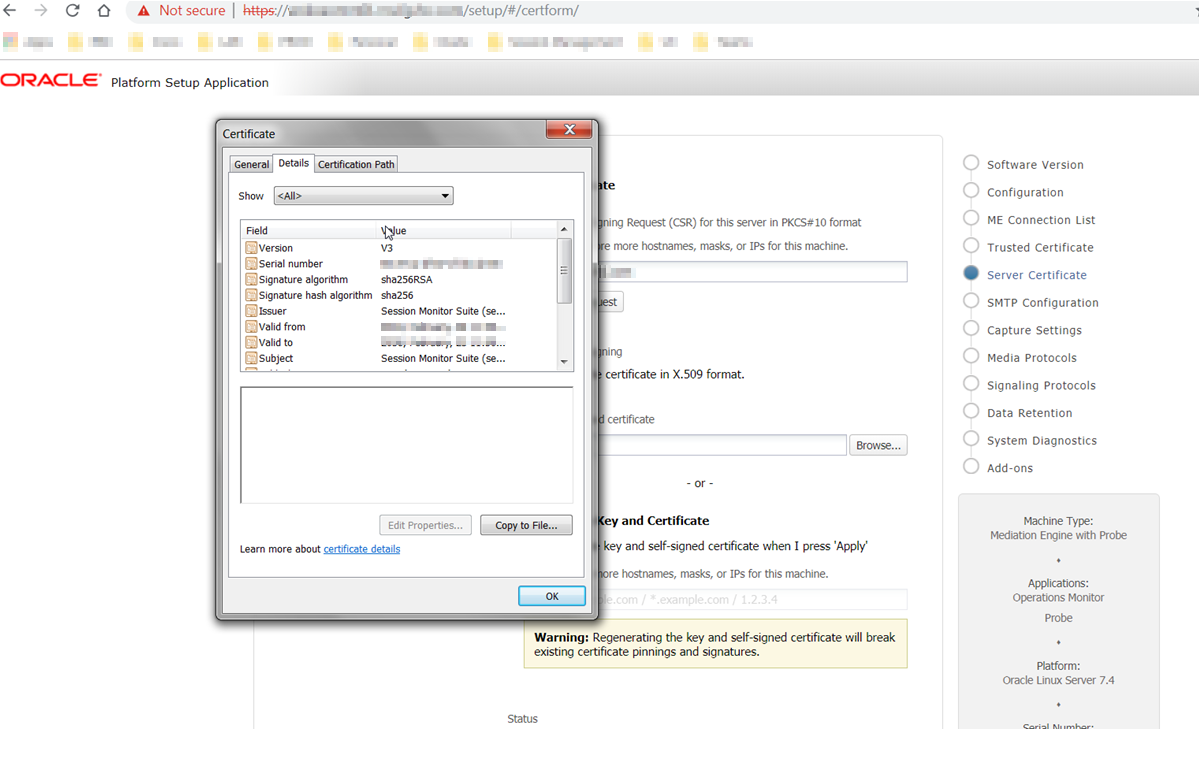Select the sha256RSA value
This screenshot has height=769, width=1199.
406,280
